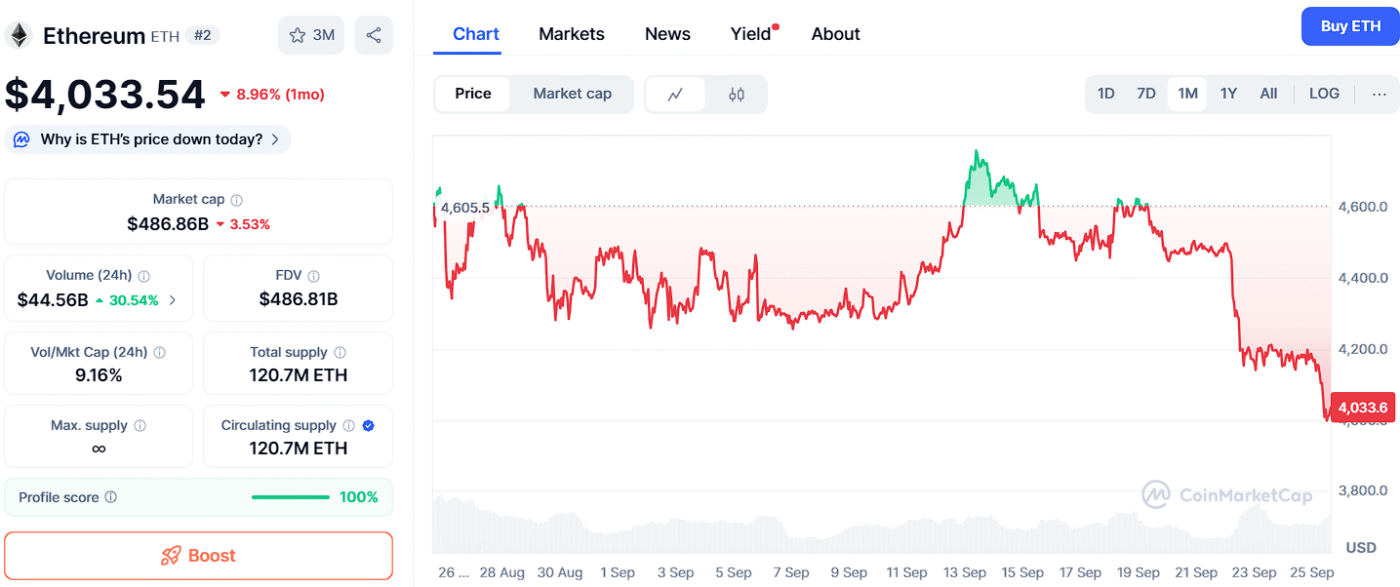Screen dimensions: 1400x587
Task: Show Market cap info tooltip icon
Action: (x=237, y=200)
